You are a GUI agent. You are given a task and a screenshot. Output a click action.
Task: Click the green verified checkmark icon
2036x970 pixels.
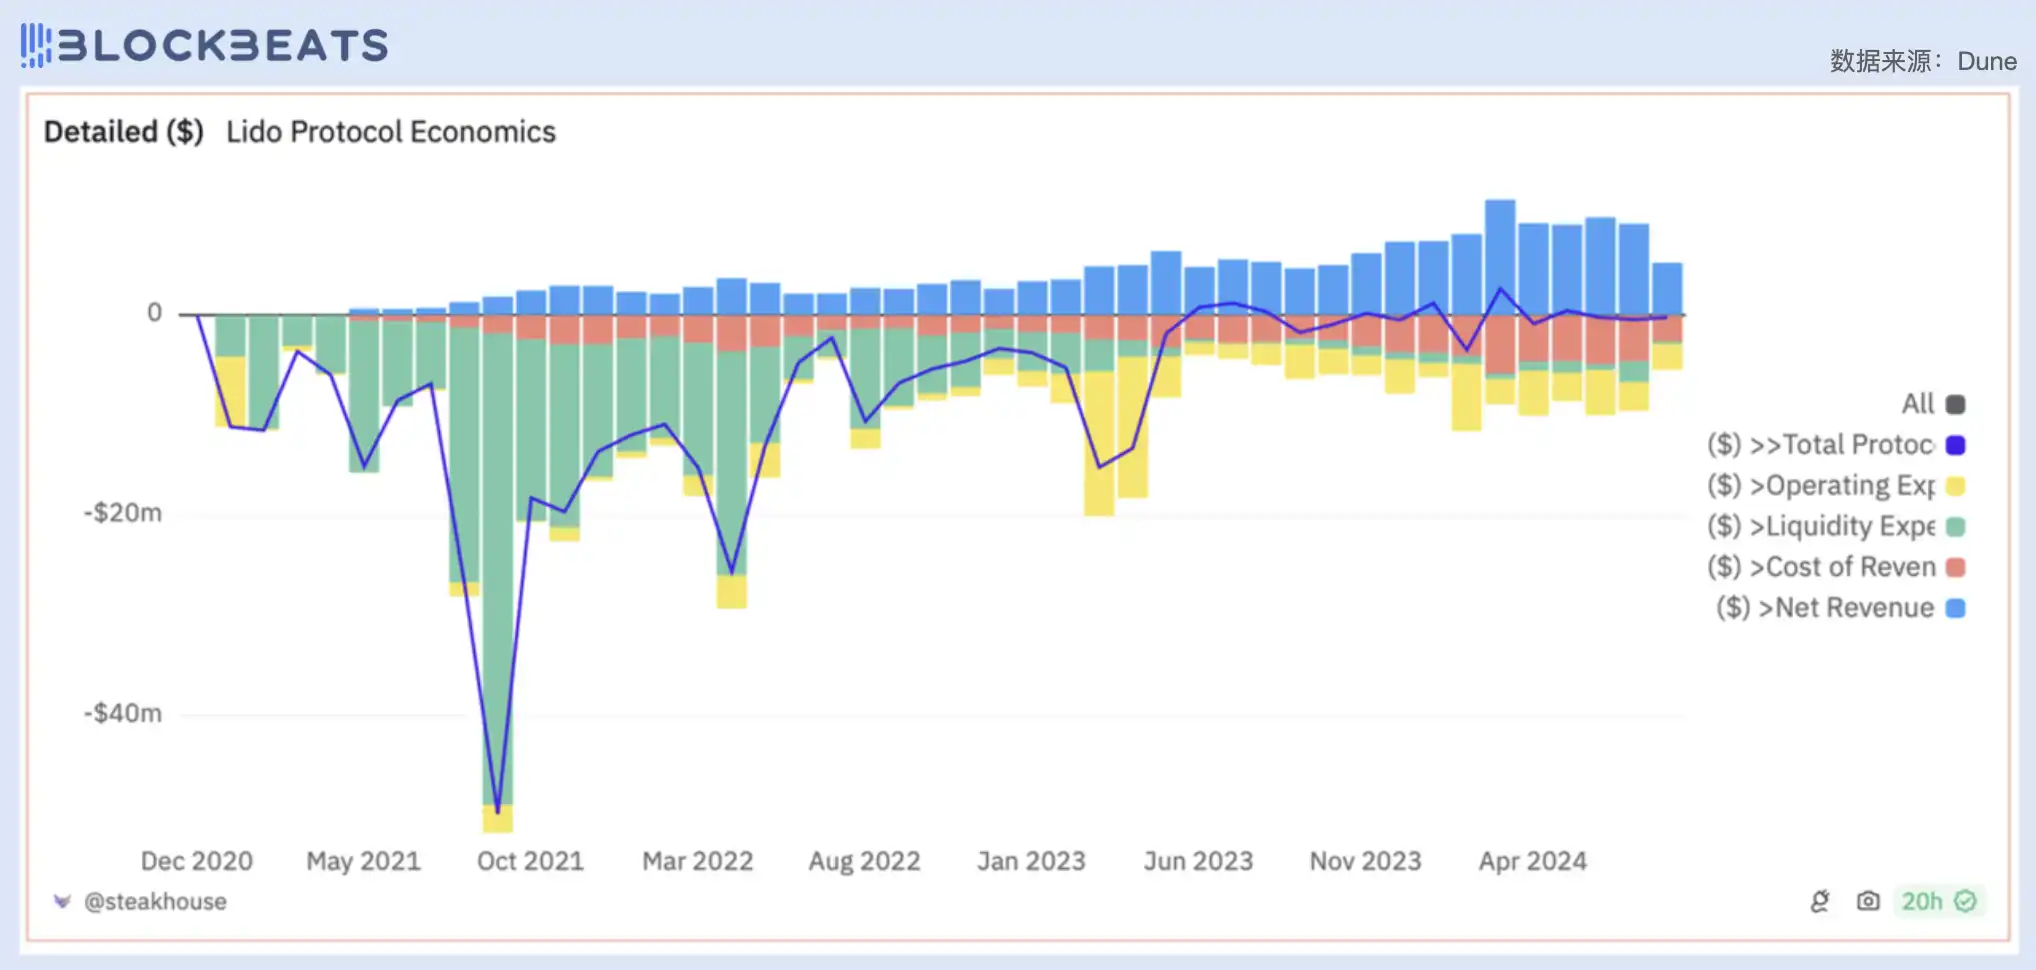pyautogui.click(x=1965, y=901)
